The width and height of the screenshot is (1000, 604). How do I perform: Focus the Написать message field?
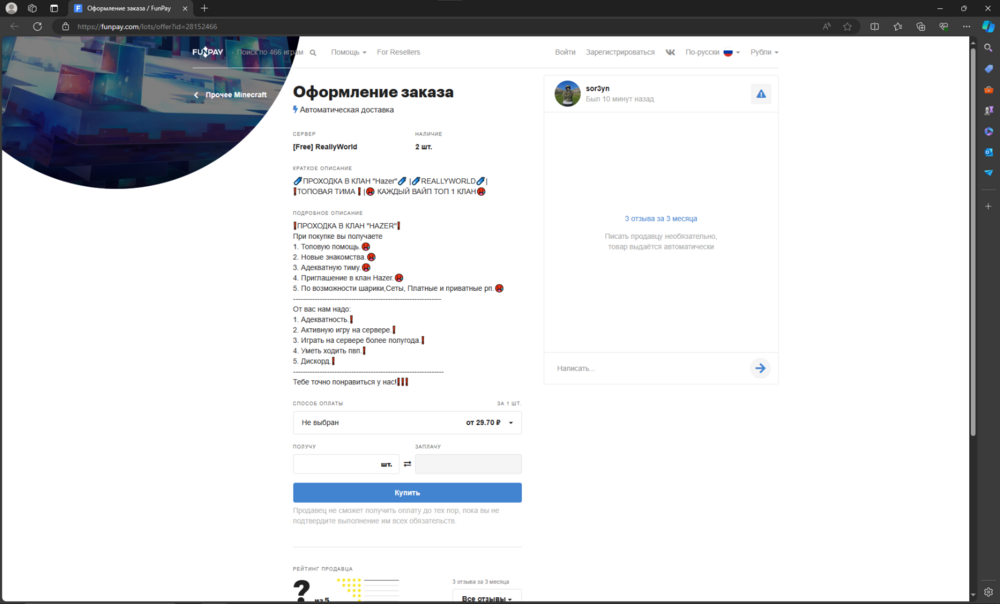(x=647, y=369)
